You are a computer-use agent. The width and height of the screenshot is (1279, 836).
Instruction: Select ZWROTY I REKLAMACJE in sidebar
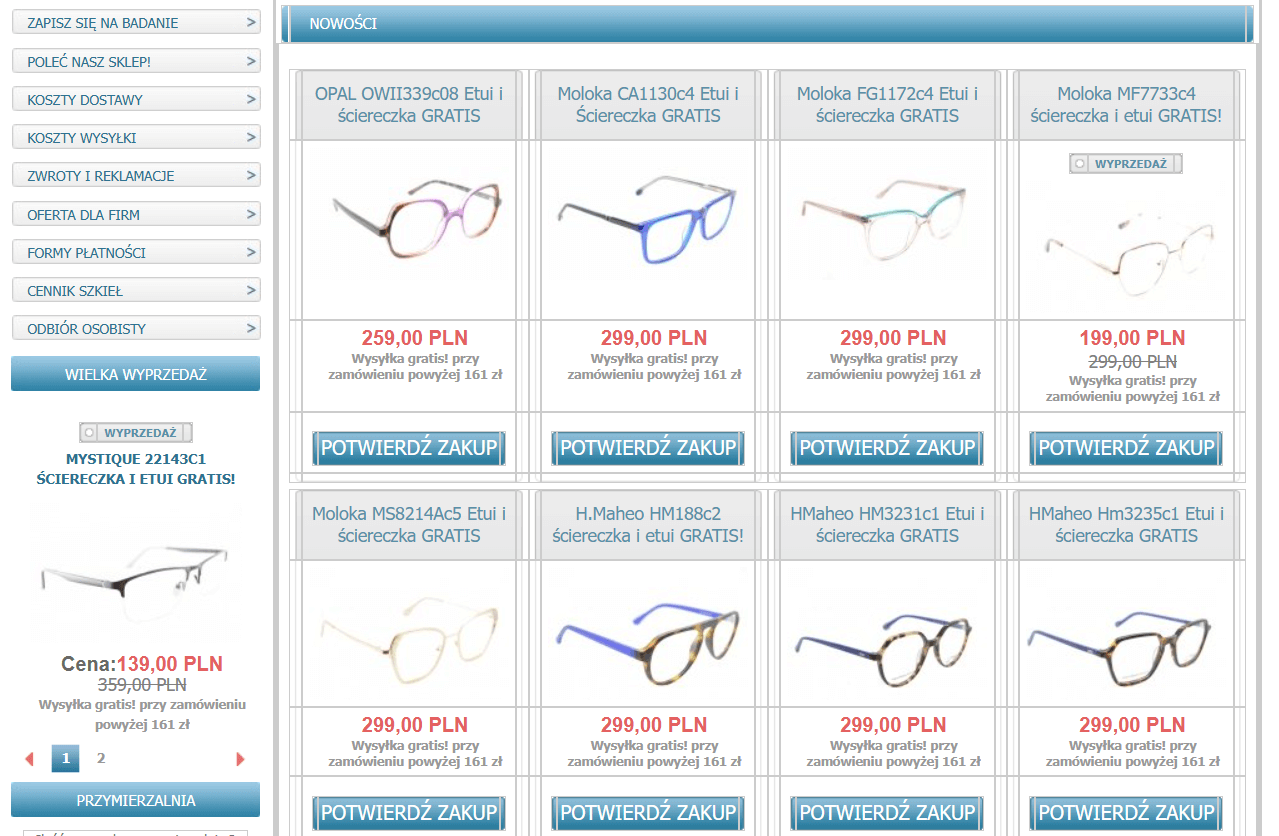click(136, 175)
